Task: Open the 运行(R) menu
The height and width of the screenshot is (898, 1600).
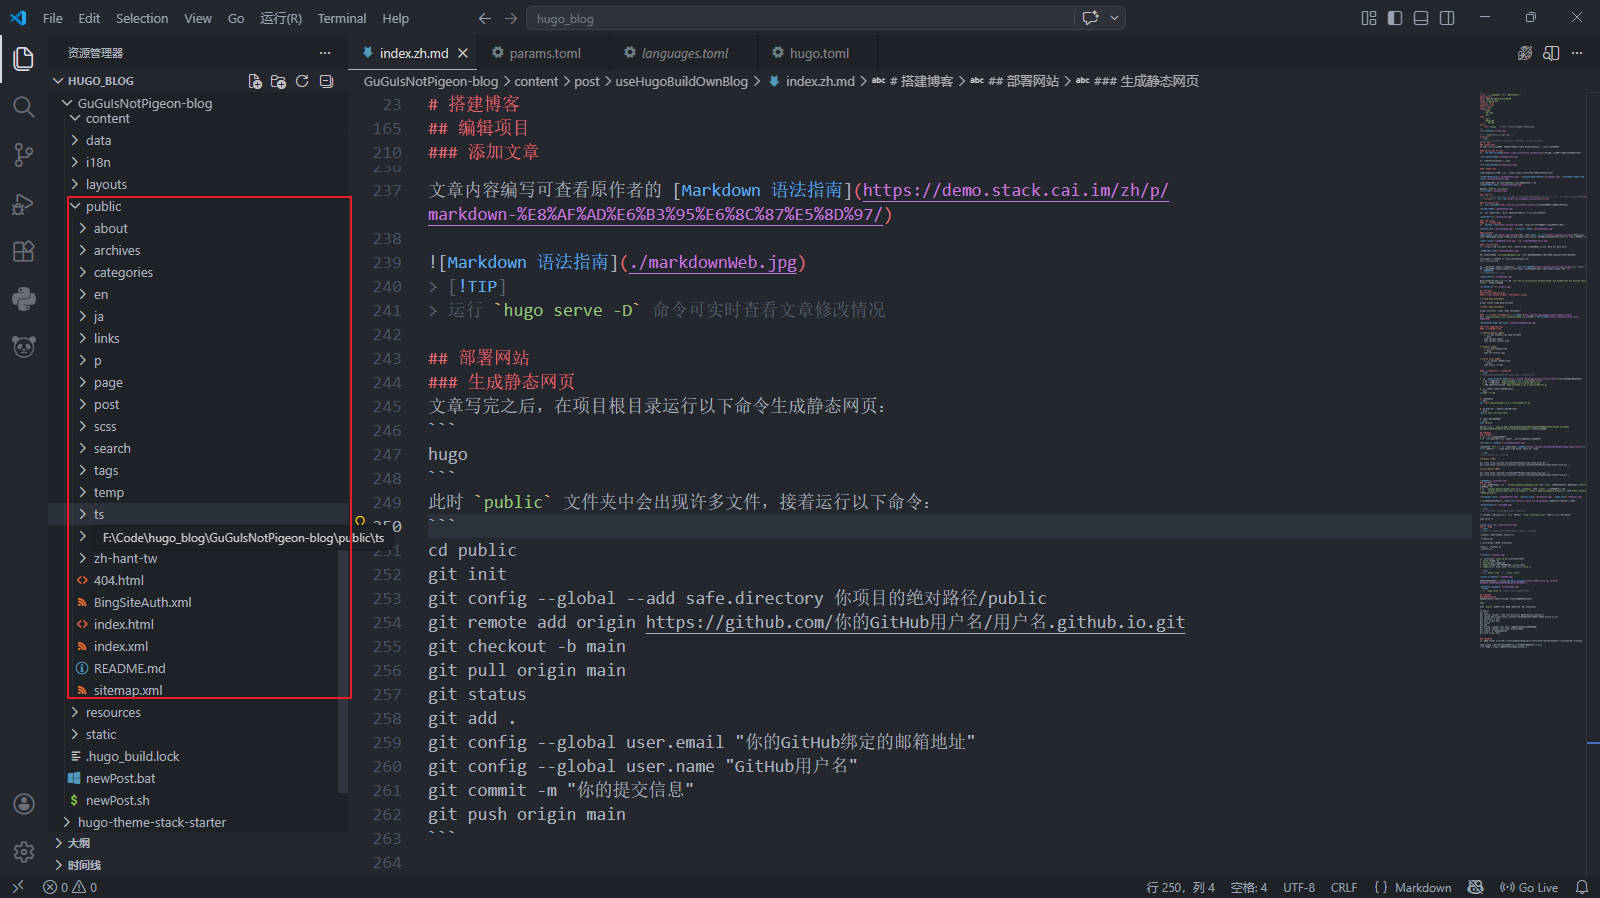Action: coord(281,18)
